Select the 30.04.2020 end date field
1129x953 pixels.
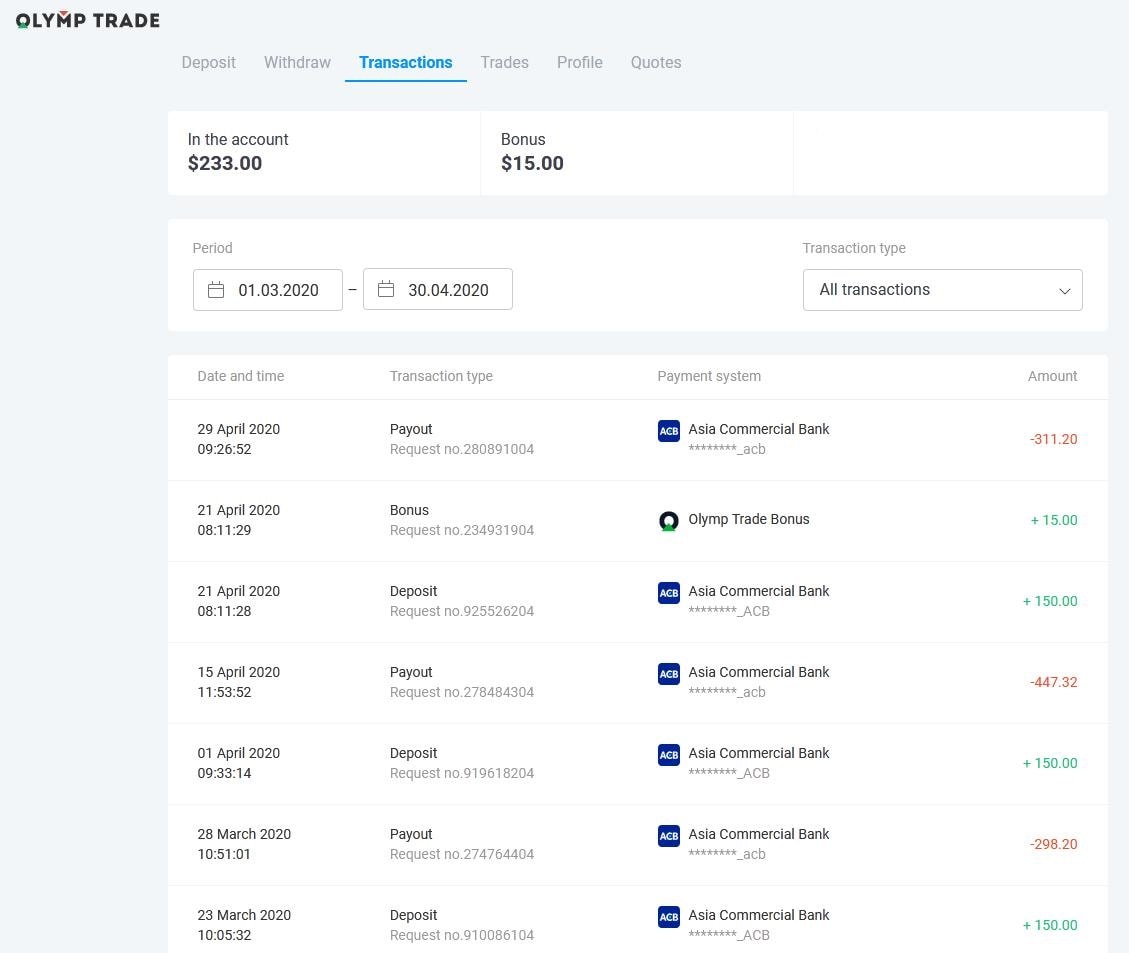pyautogui.click(x=438, y=289)
